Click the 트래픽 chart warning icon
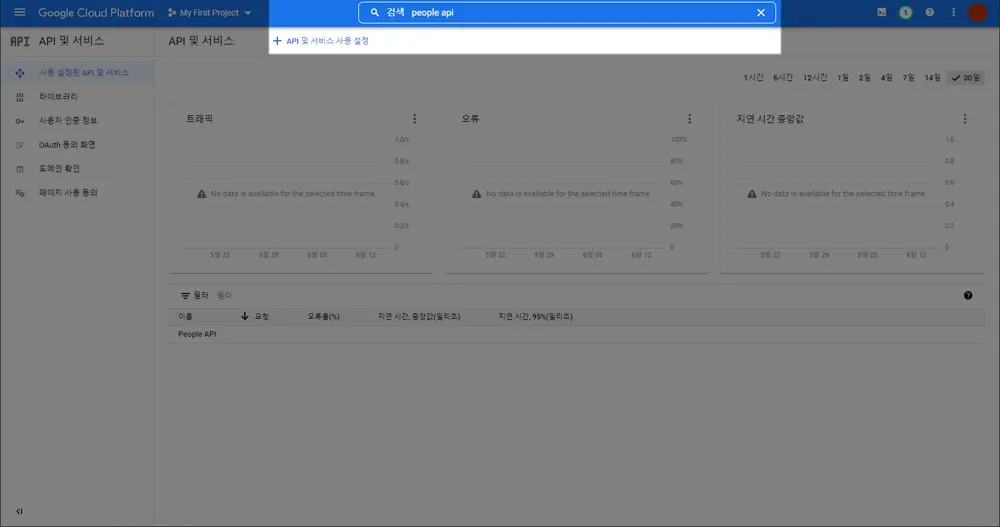 pyautogui.click(x=202, y=194)
